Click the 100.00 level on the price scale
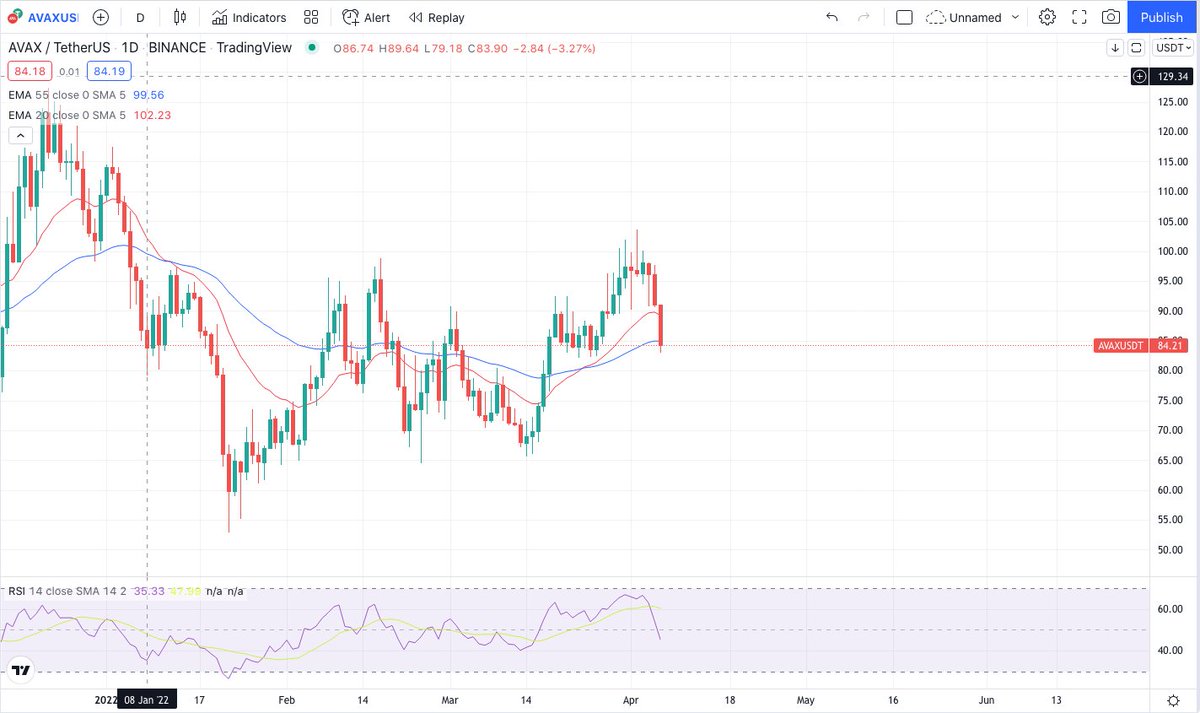Viewport: 1200px width, 713px height. (x=1172, y=251)
